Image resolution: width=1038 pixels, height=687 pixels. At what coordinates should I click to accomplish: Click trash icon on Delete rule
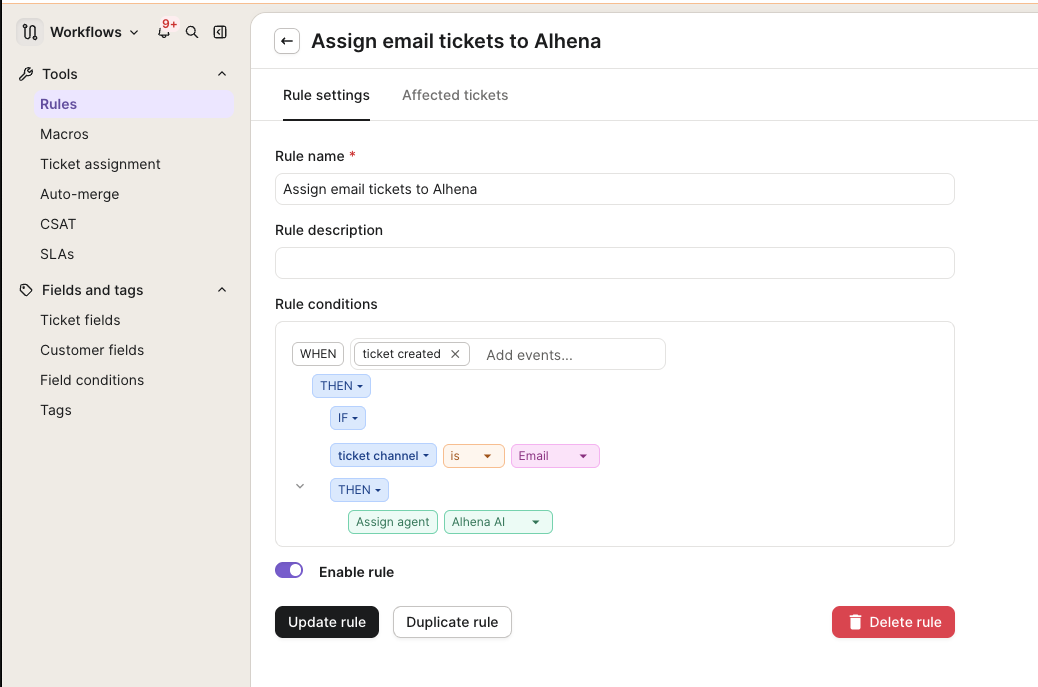click(855, 622)
